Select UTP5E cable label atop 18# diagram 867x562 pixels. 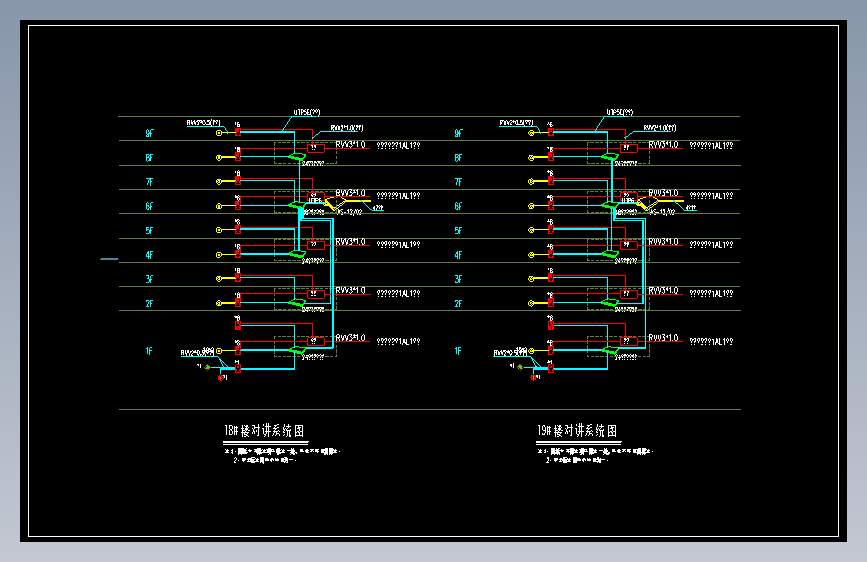307,112
